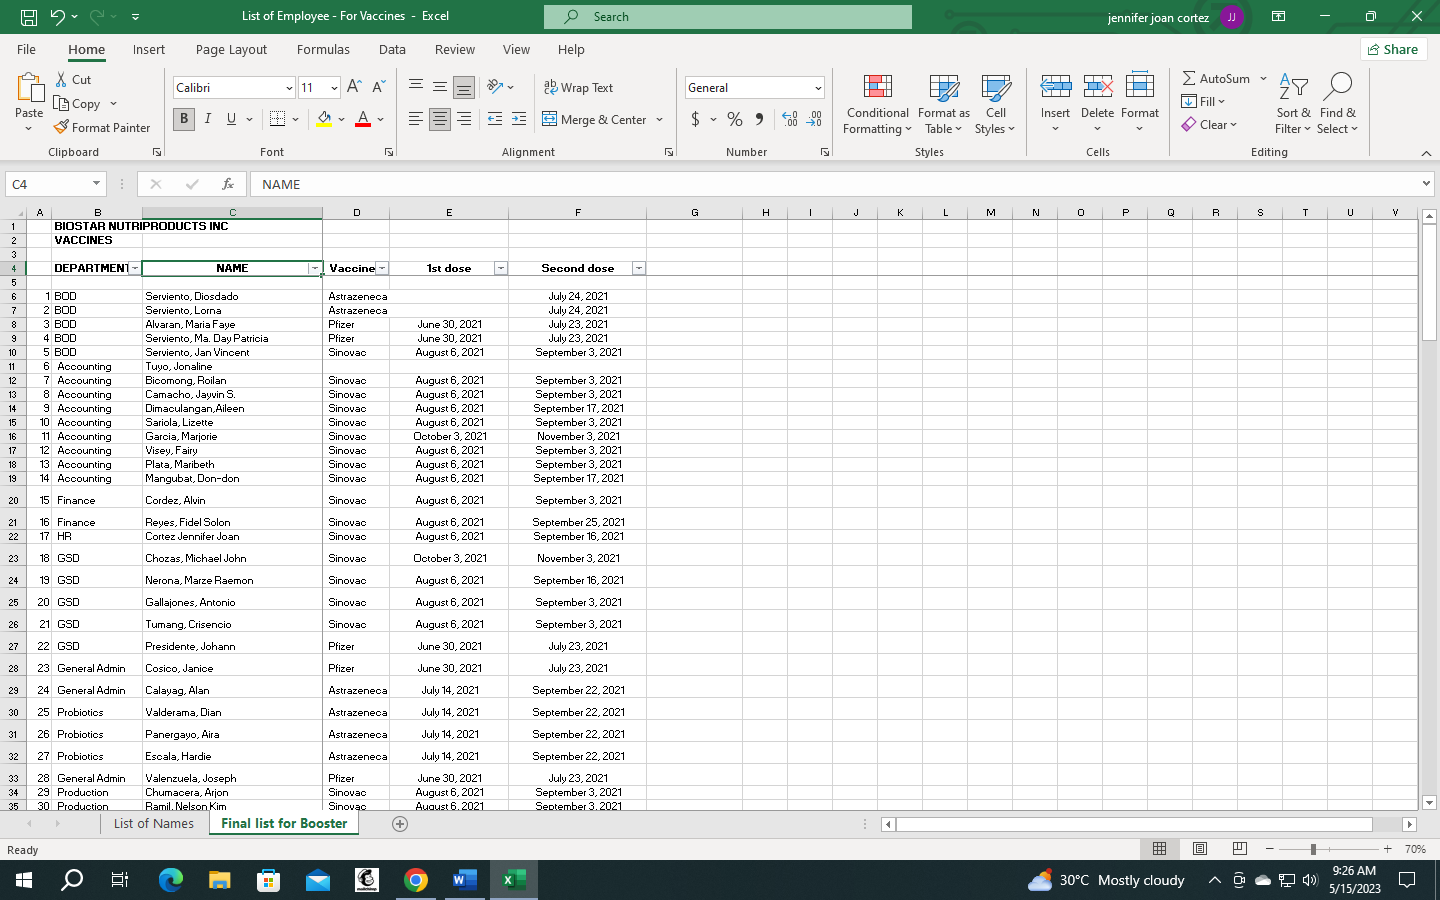Toggle Center horizontal alignment
1440x900 pixels.
click(x=440, y=119)
